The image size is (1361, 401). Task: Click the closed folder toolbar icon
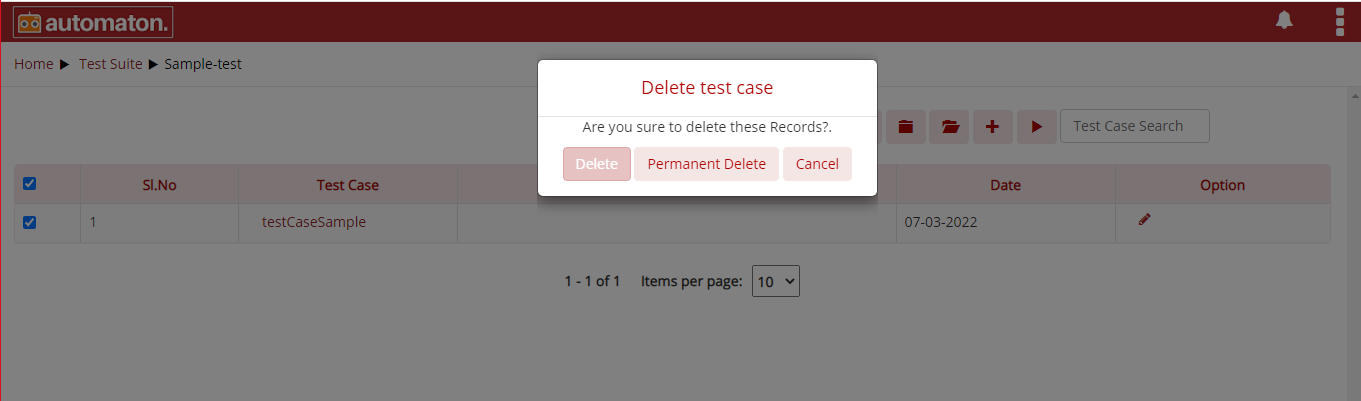[906, 127]
